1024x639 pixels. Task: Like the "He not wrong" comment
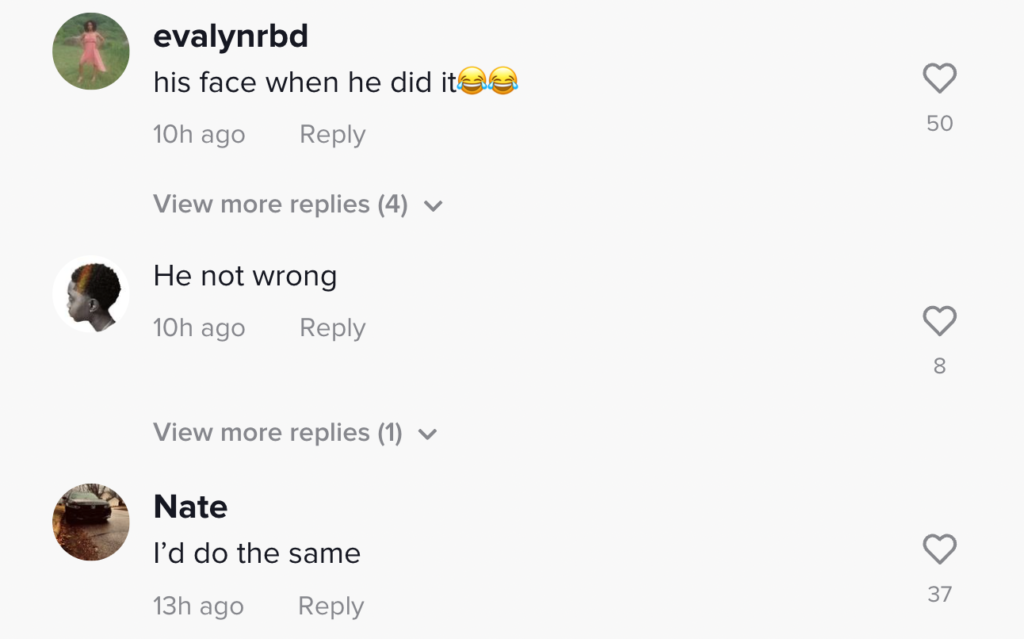(940, 321)
